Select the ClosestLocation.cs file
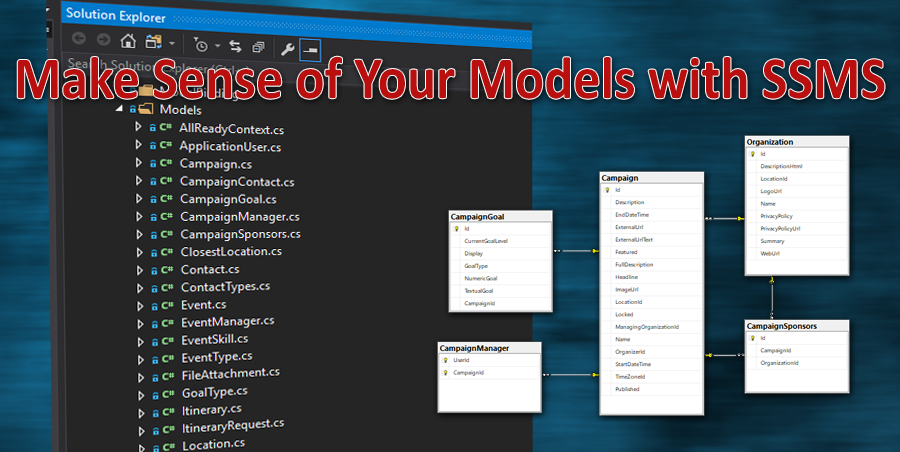900x452 pixels. (230, 252)
